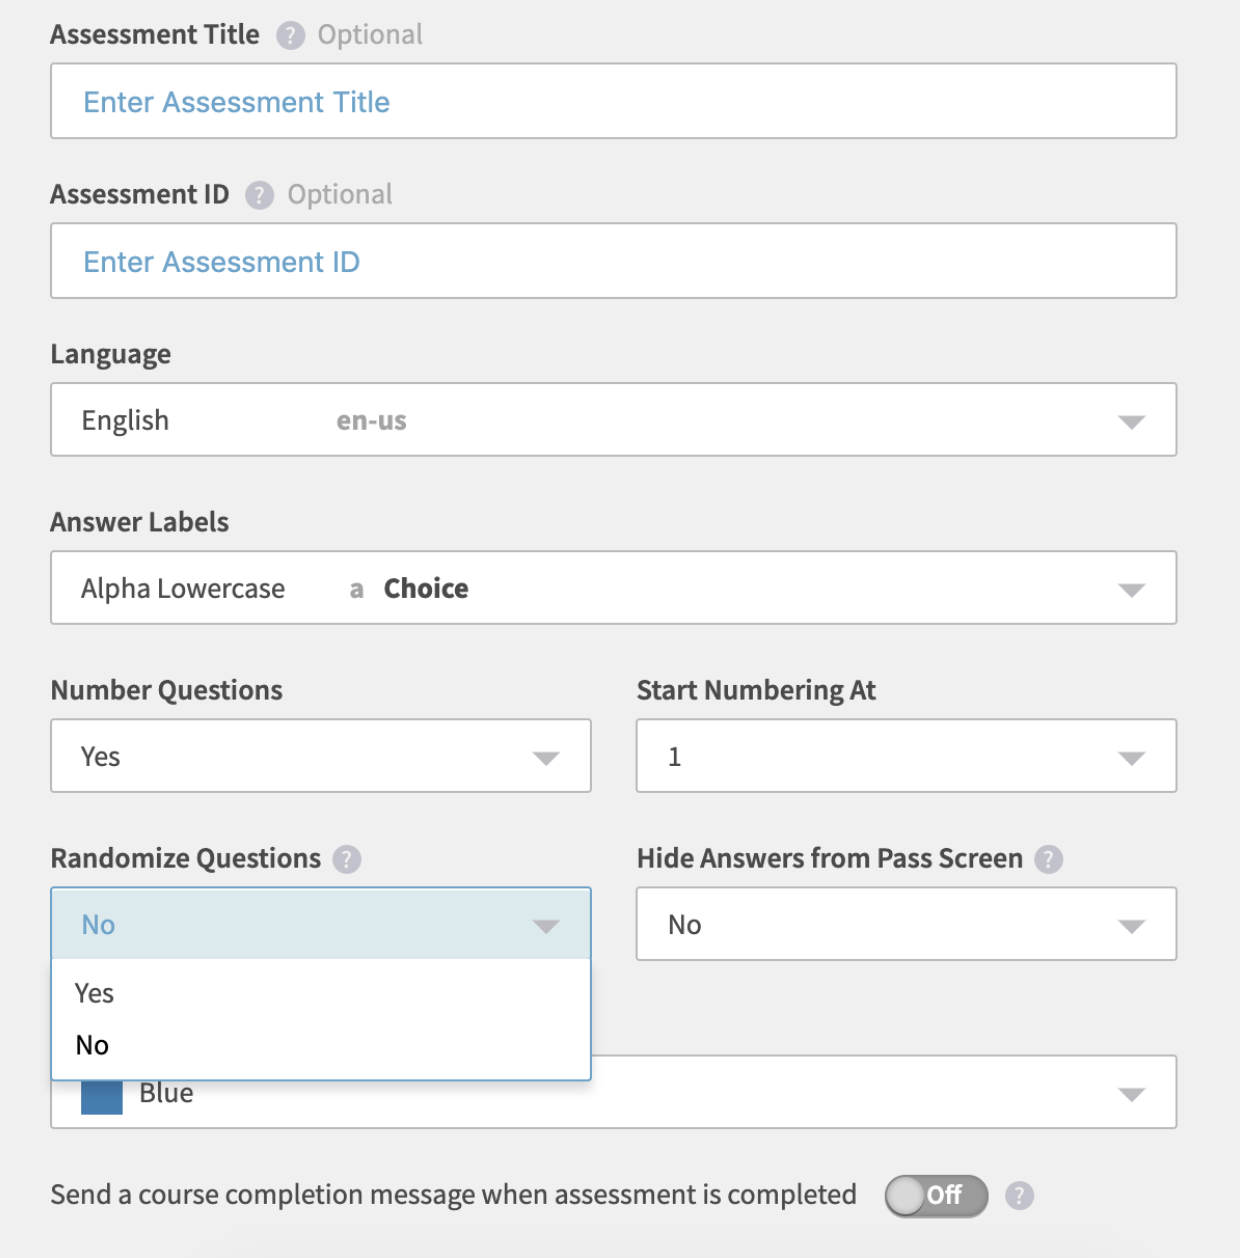Focus the Enter Assessment Title field
The width and height of the screenshot is (1240, 1258).
tap(613, 101)
